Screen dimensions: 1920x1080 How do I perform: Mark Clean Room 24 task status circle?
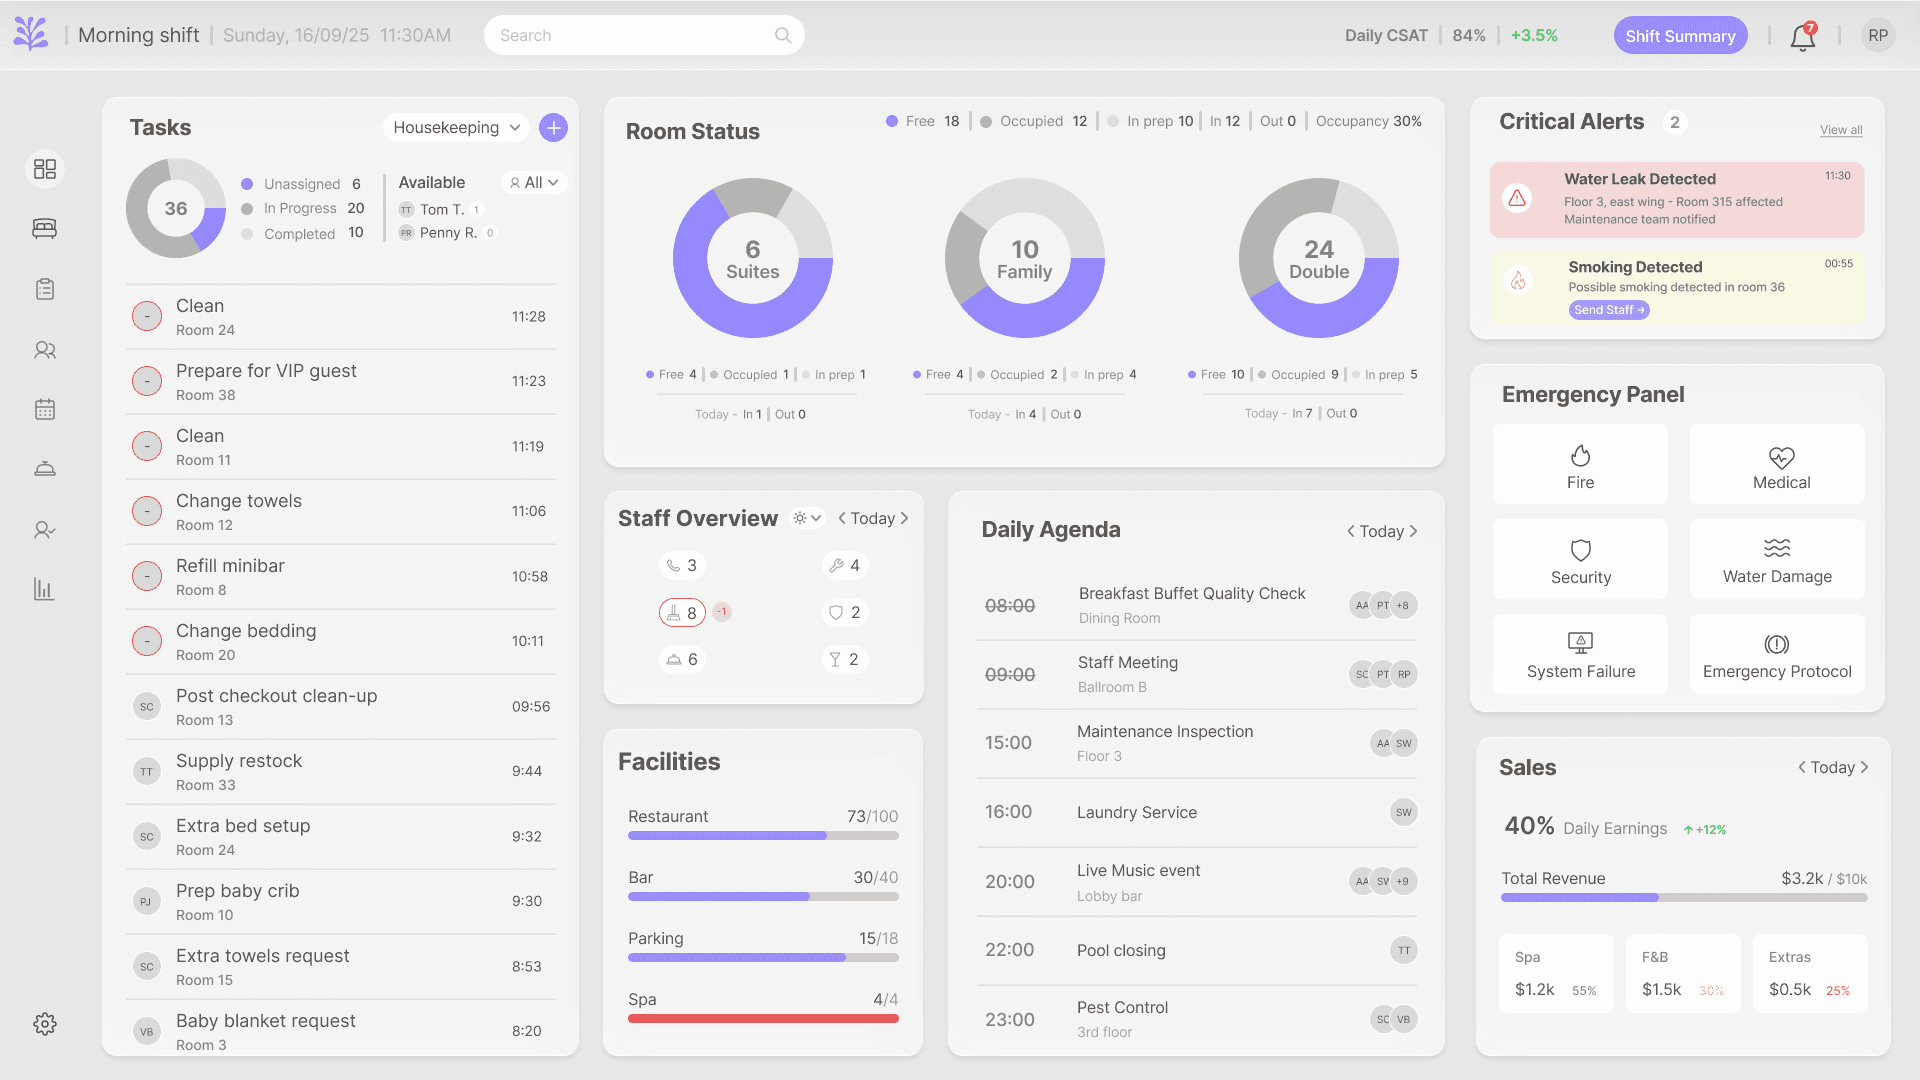point(147,317)
